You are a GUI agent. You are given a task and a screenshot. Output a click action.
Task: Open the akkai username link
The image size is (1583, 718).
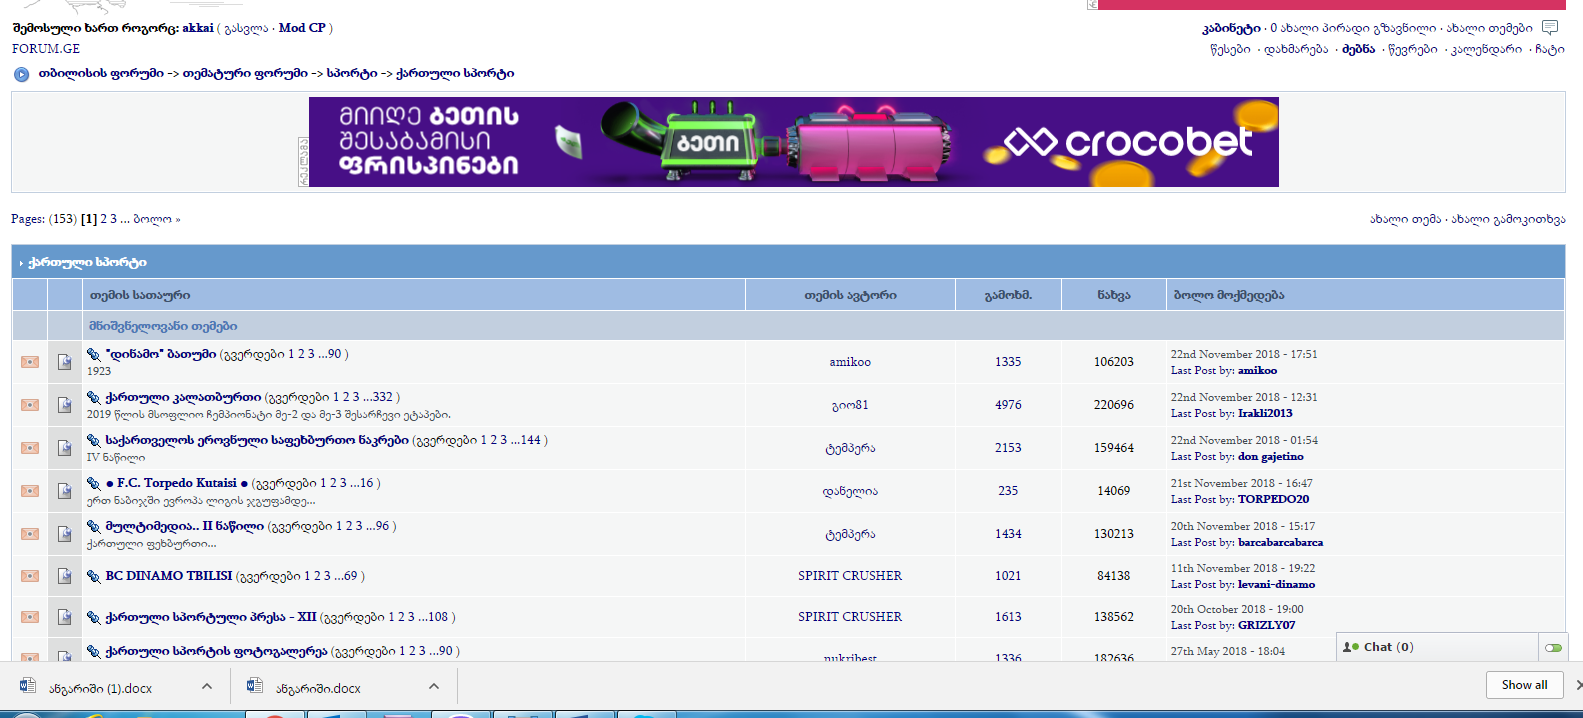tap(198, 28)
